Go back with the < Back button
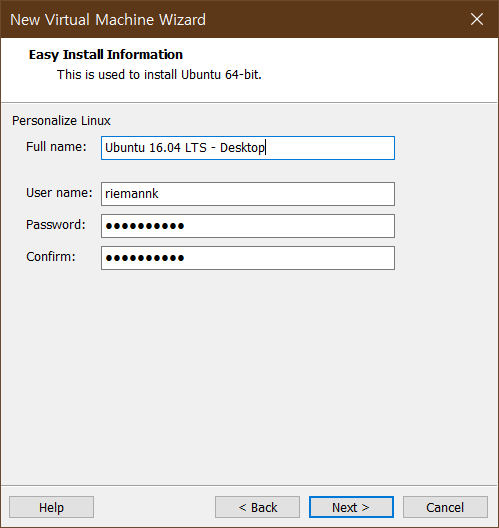This screenshot has height=528, width=499. coord(258,507)
